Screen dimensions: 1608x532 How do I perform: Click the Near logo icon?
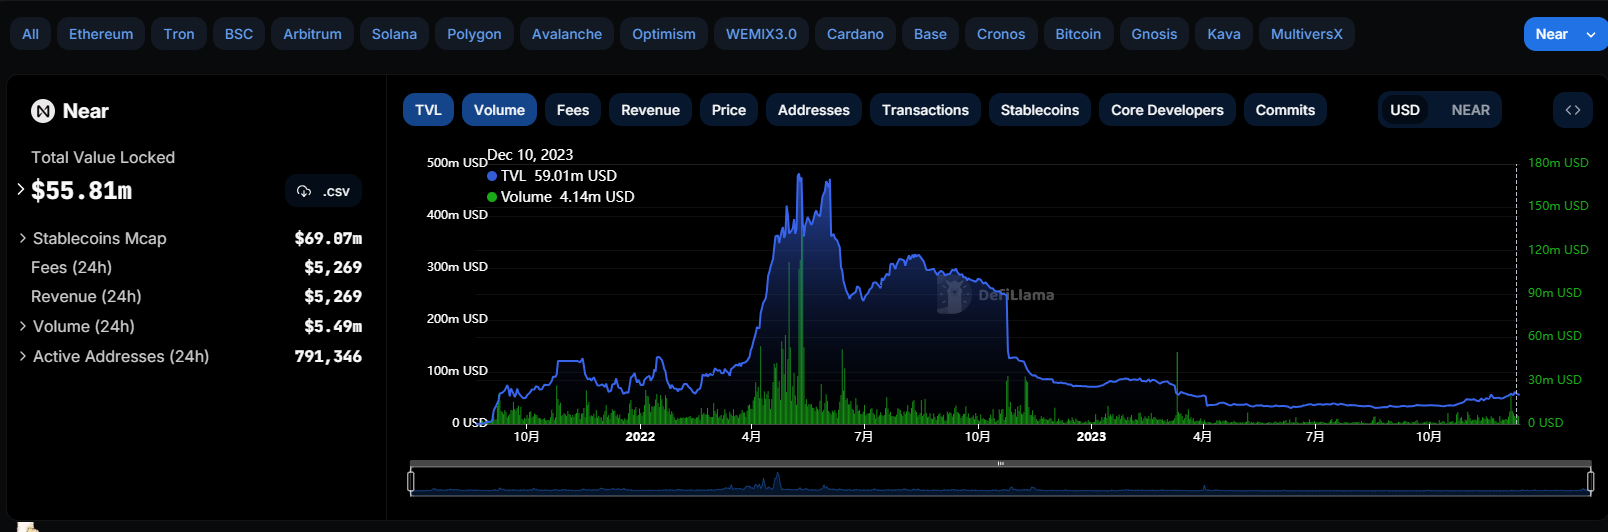43,111
